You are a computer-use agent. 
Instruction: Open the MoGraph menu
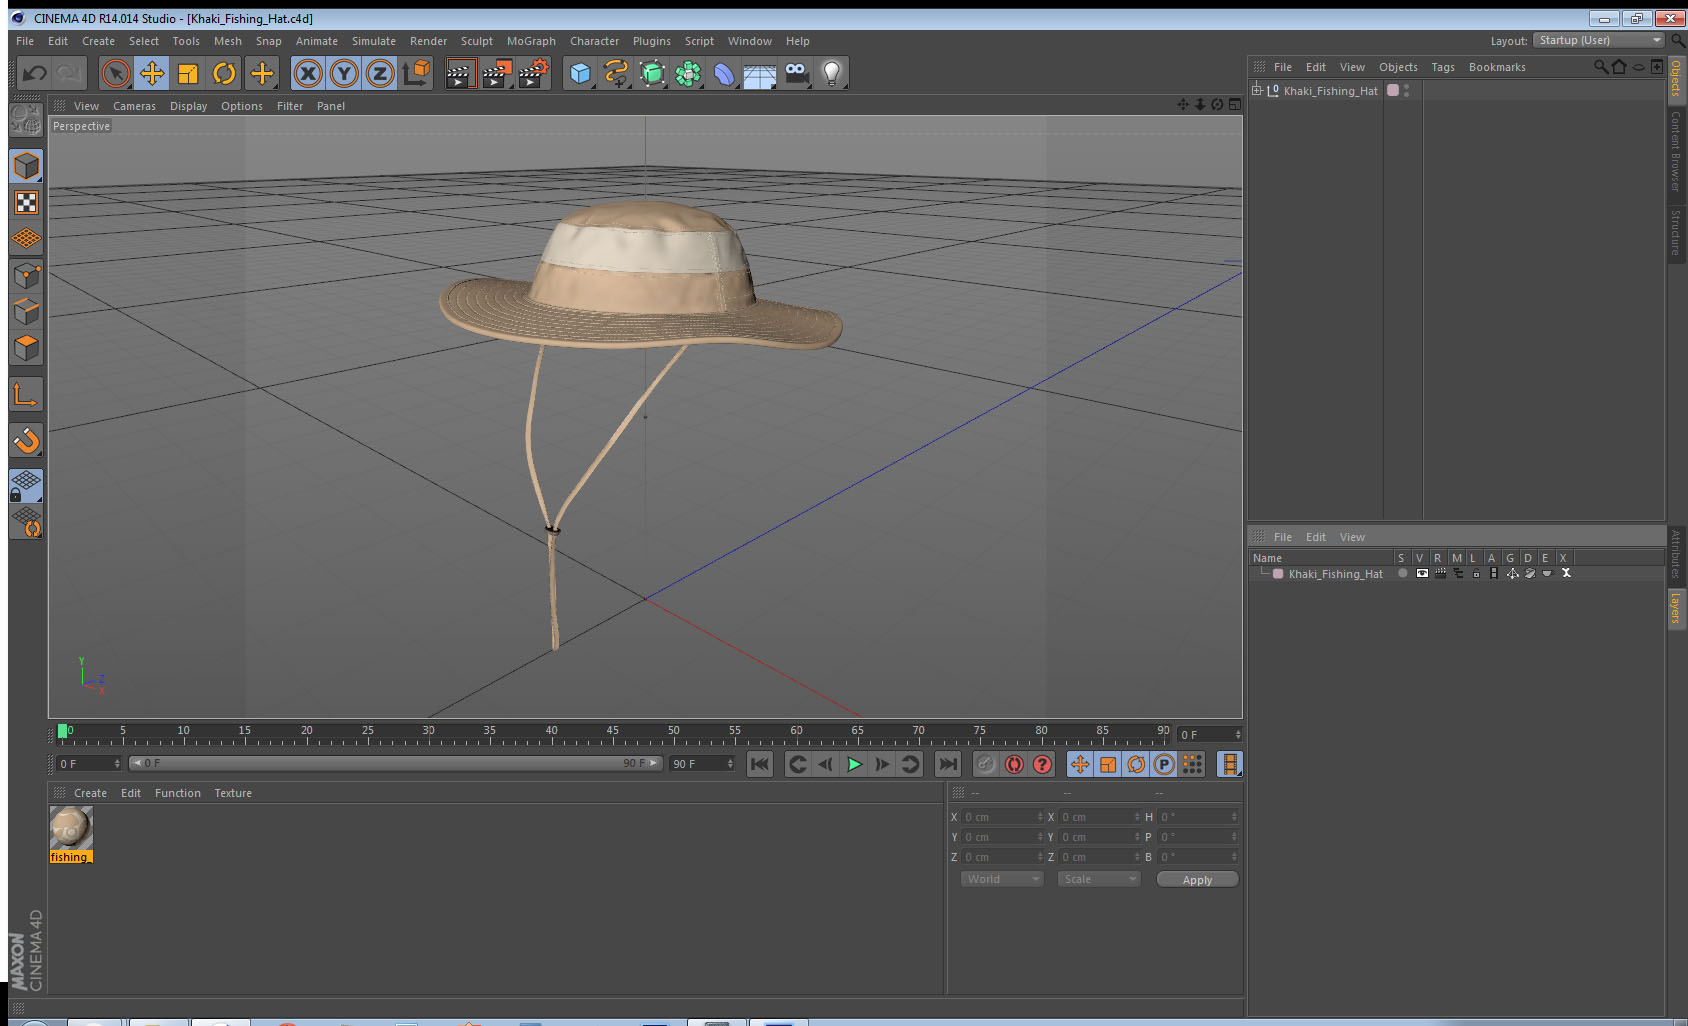pos(531,41)
